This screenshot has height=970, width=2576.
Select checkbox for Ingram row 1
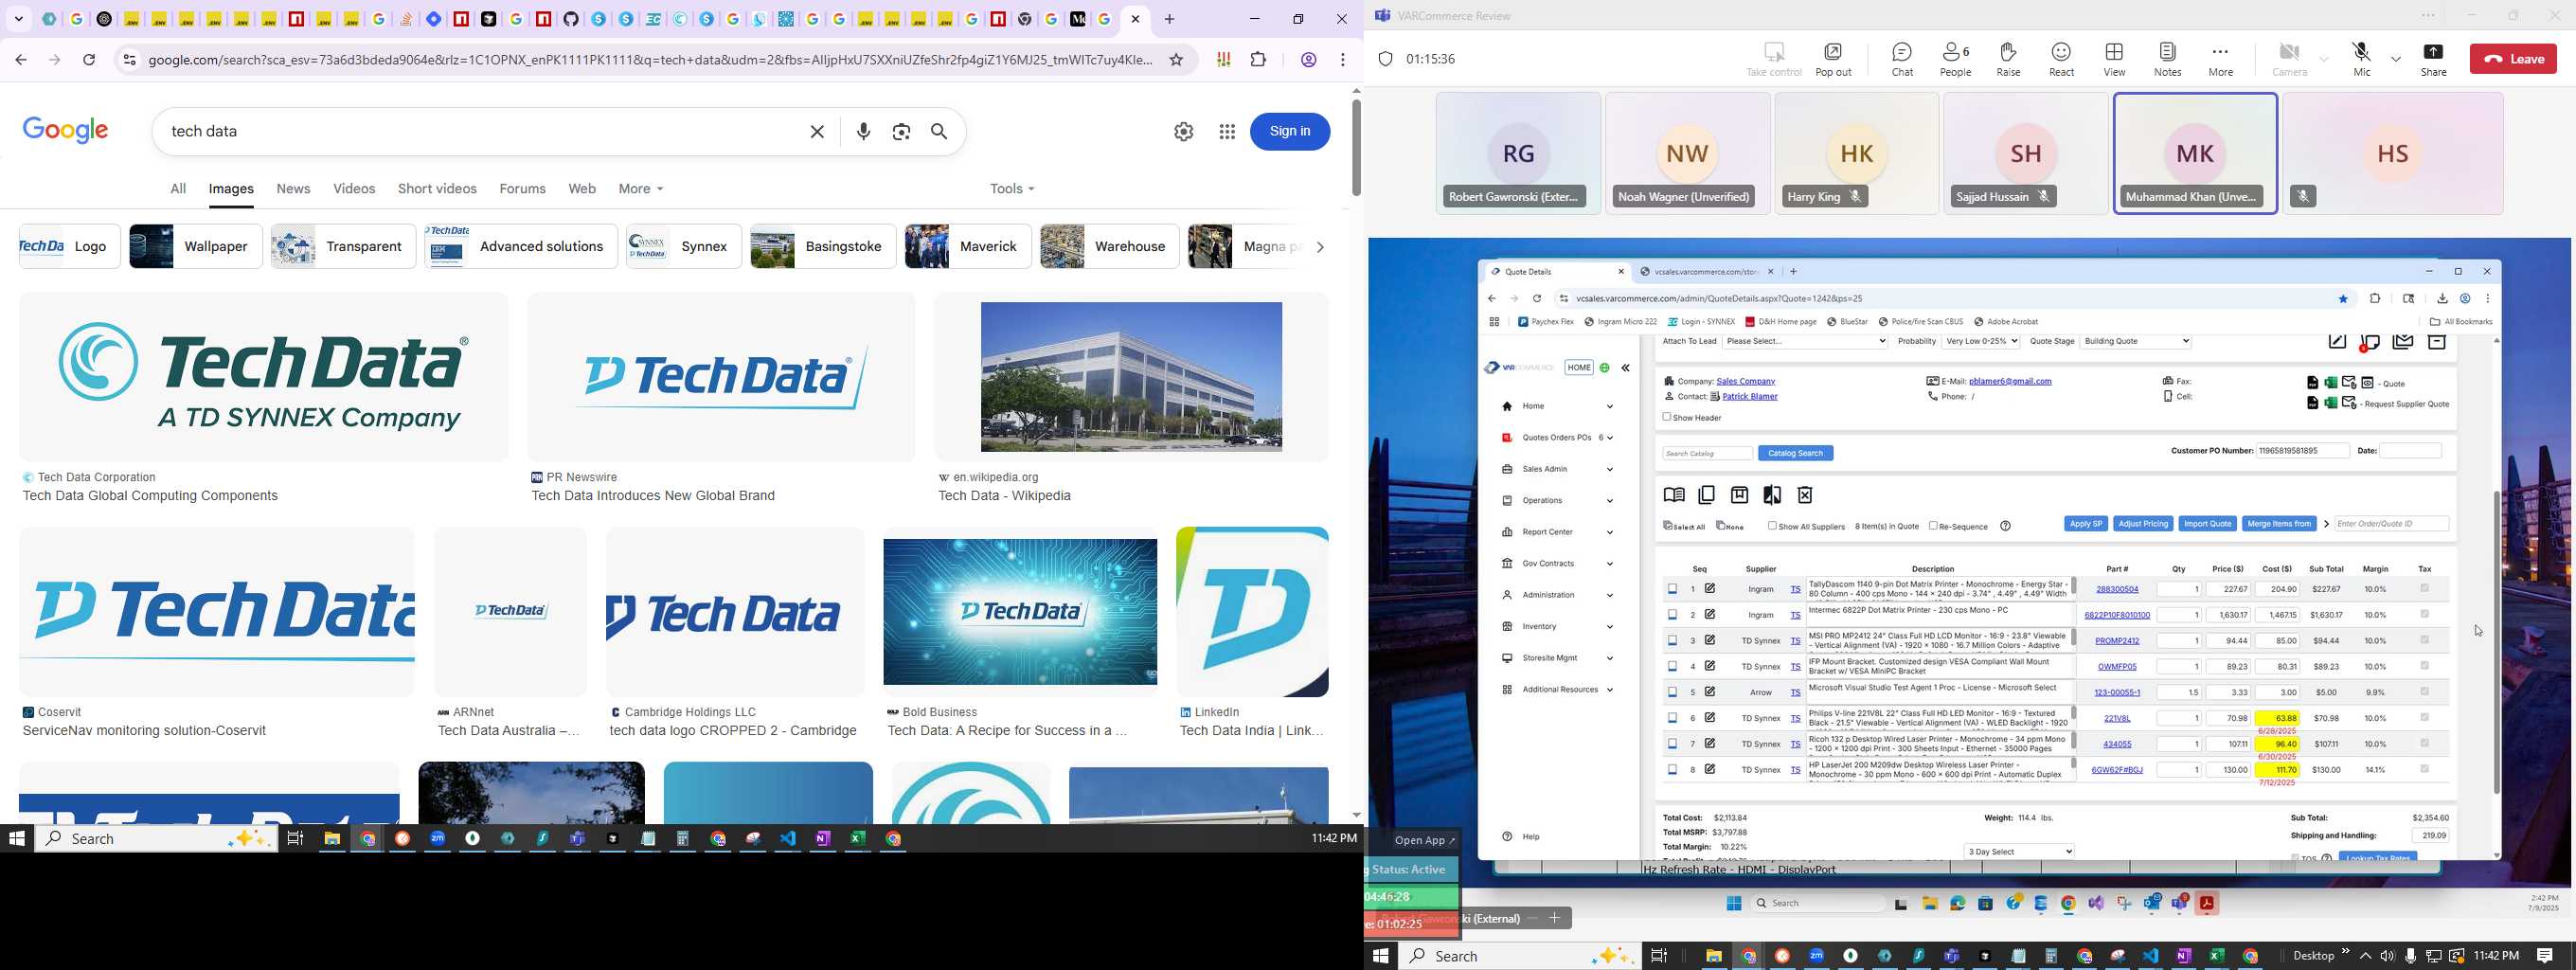[x=1672, y=590]
